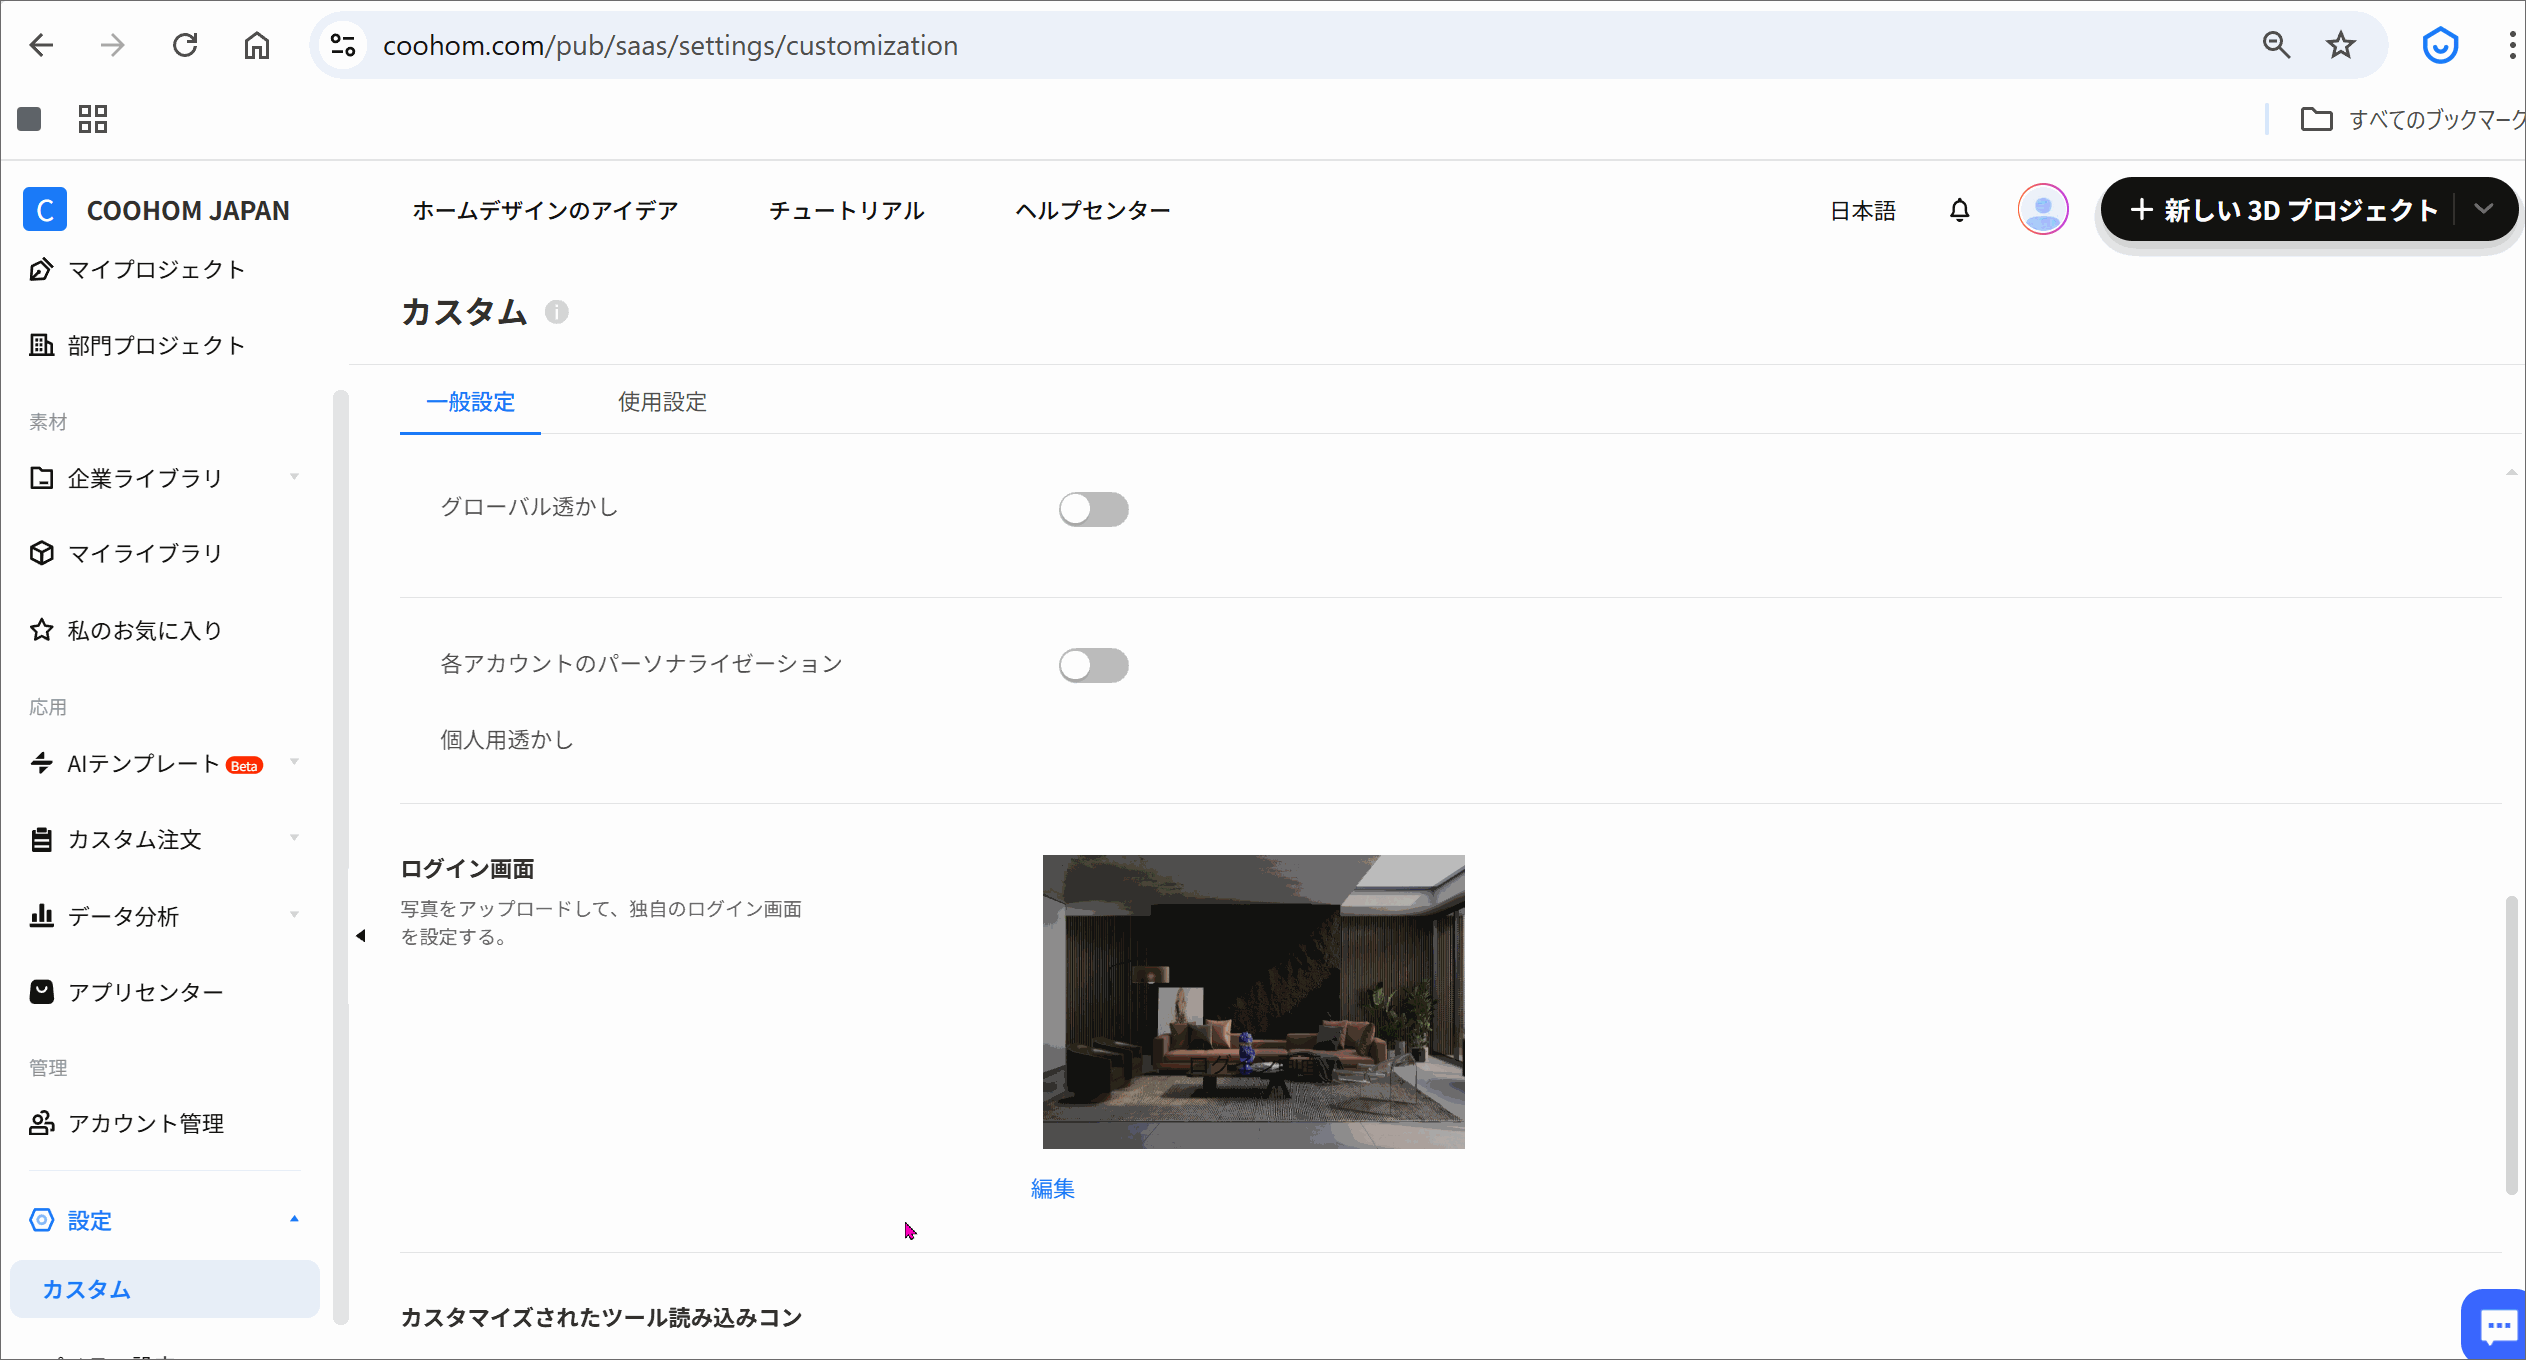Expand the AIテンプレート arrow
This screenshot has height=1360, width=2526.
tap(294, 762)
